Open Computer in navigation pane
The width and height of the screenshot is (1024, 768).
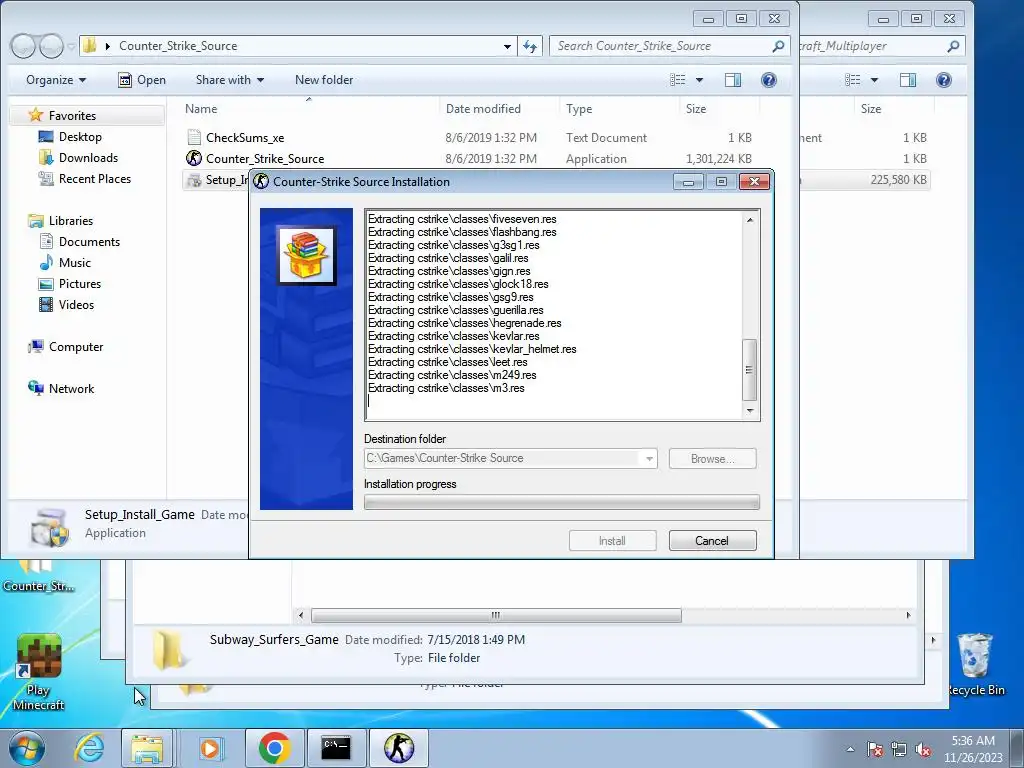click(76, 347)
